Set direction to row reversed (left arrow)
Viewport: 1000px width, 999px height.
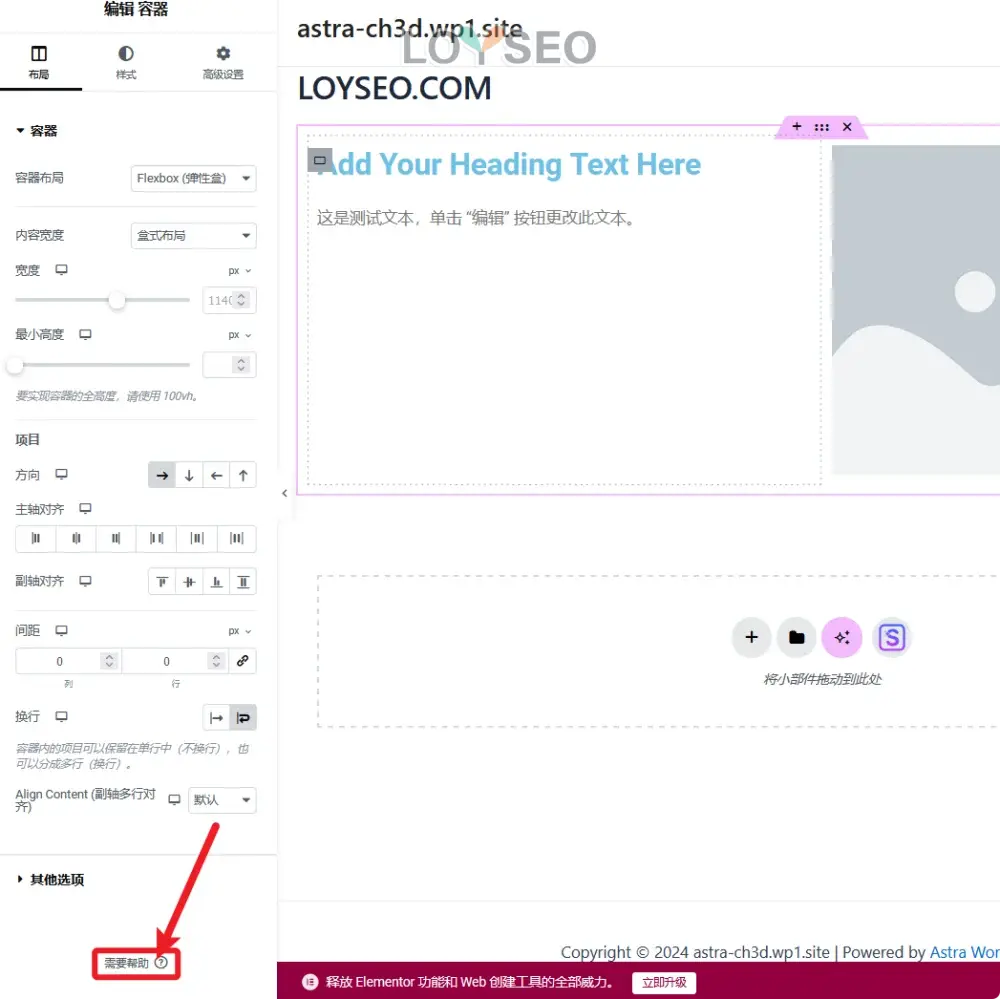[216, 475]
